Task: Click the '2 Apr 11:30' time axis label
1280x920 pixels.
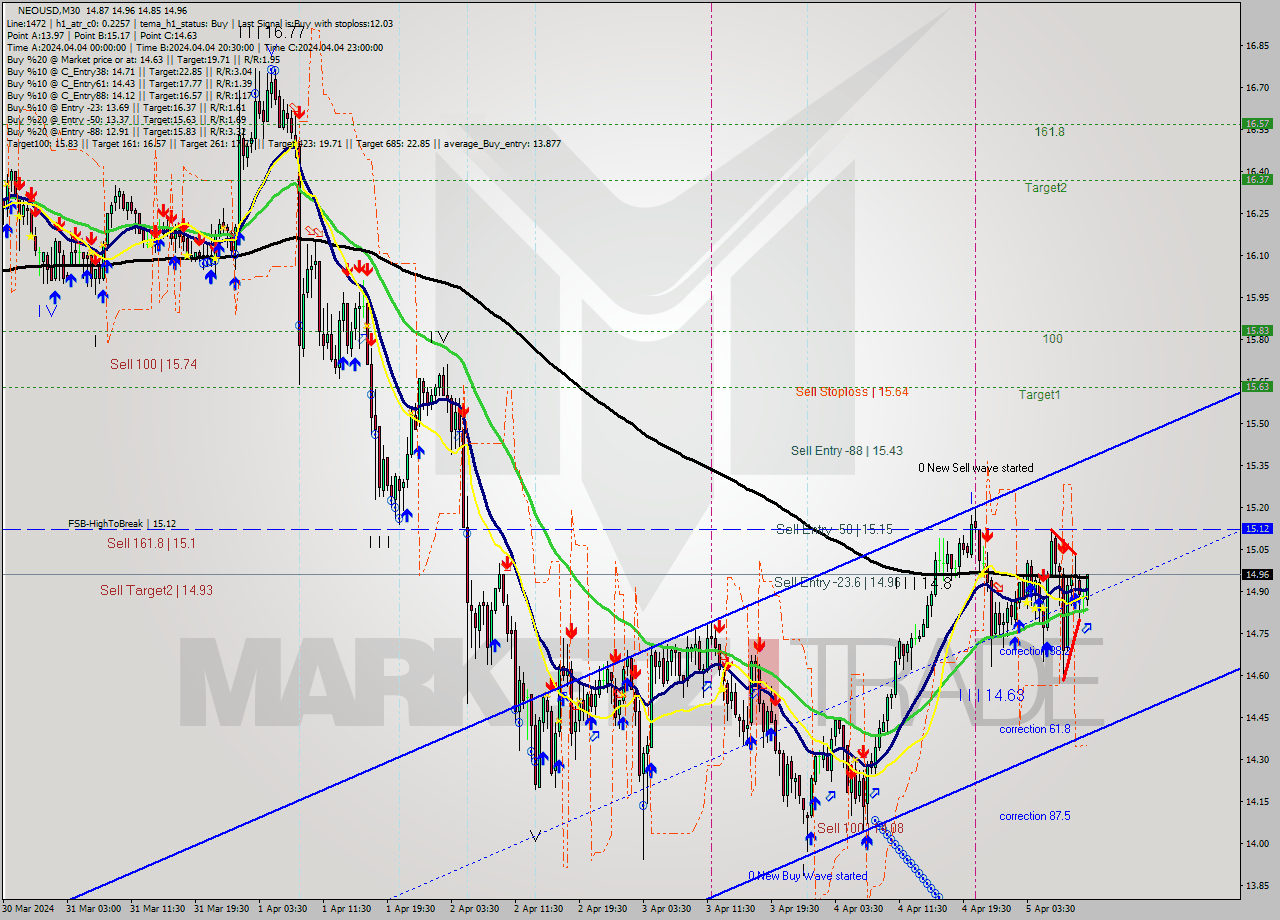Action: pos(540,909)
